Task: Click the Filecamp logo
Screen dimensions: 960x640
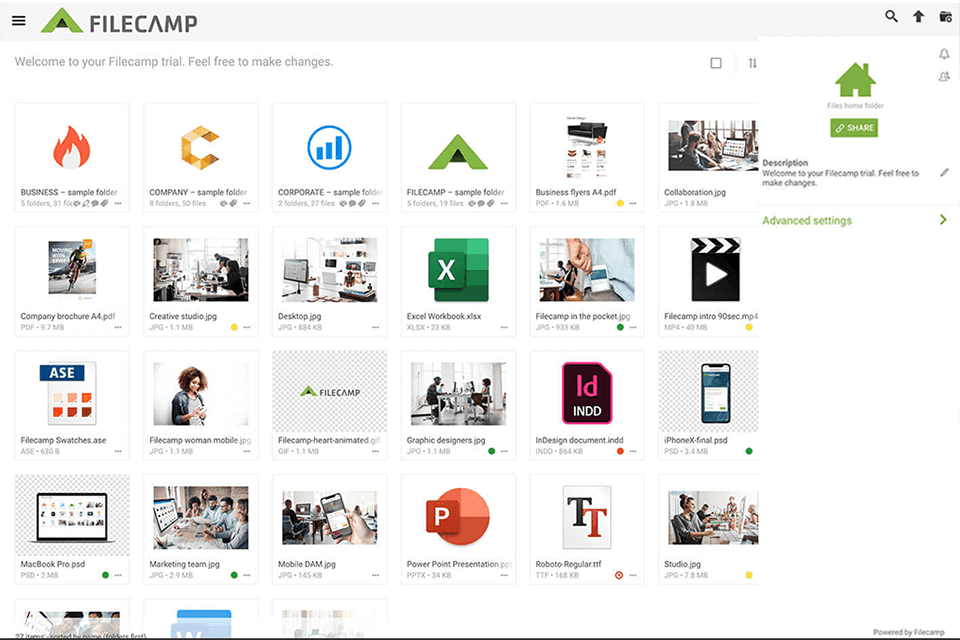Action: 119,21
